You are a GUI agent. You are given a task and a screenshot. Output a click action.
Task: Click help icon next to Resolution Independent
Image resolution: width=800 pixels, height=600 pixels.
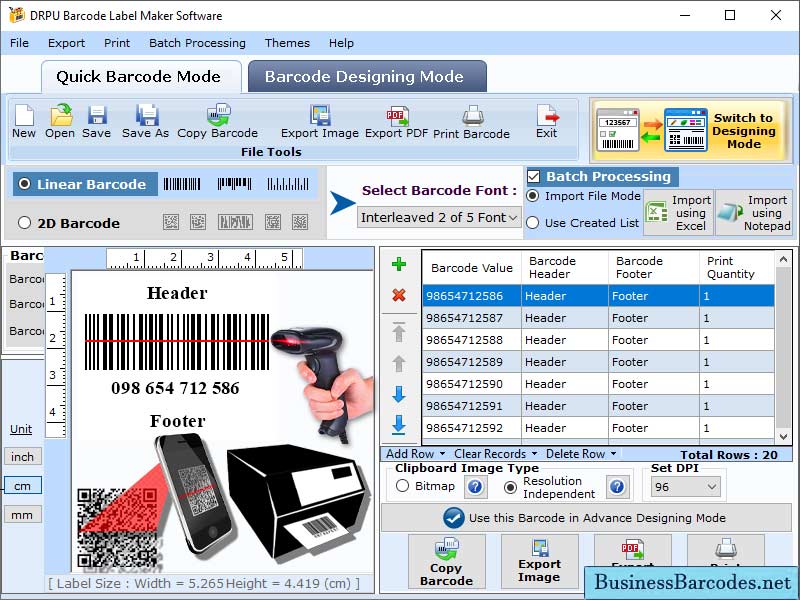click(x=617, y=487)
